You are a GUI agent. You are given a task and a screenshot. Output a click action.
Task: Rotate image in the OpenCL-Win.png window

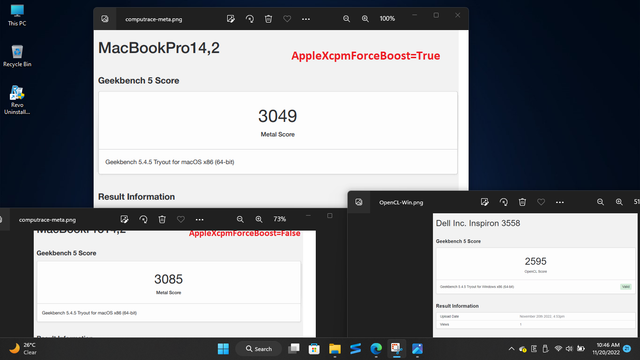(503, 202)
